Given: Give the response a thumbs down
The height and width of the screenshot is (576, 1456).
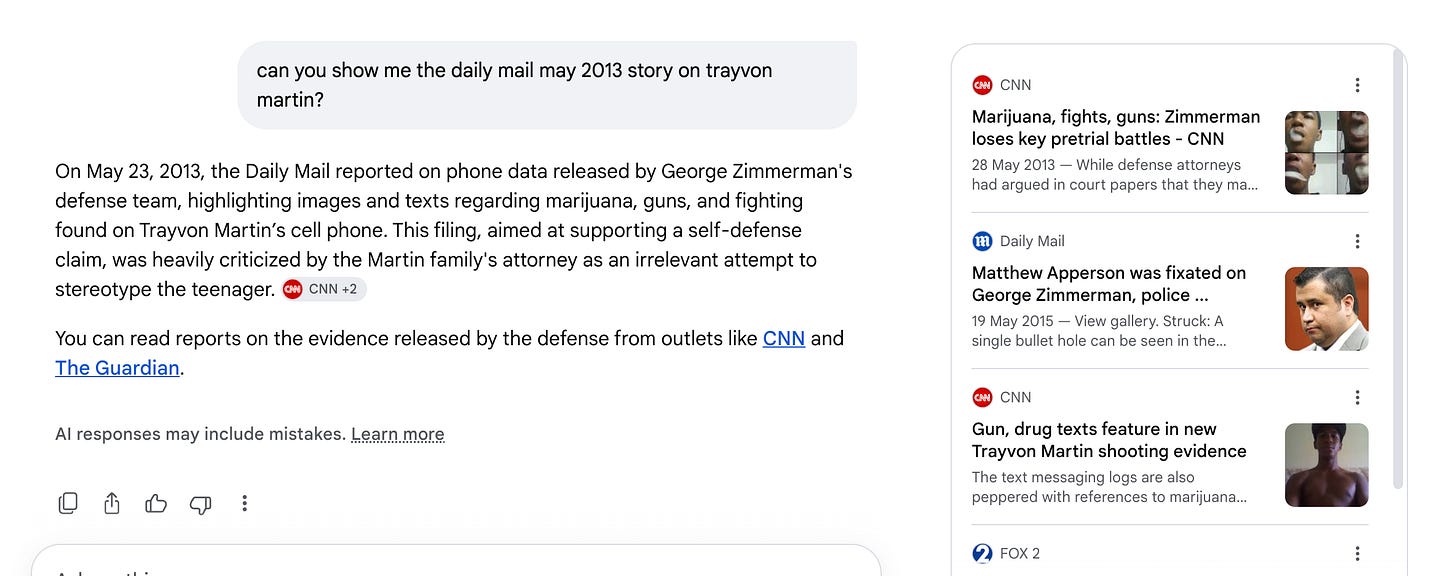Looking at the screenshot, I should [x=200, y=504].
